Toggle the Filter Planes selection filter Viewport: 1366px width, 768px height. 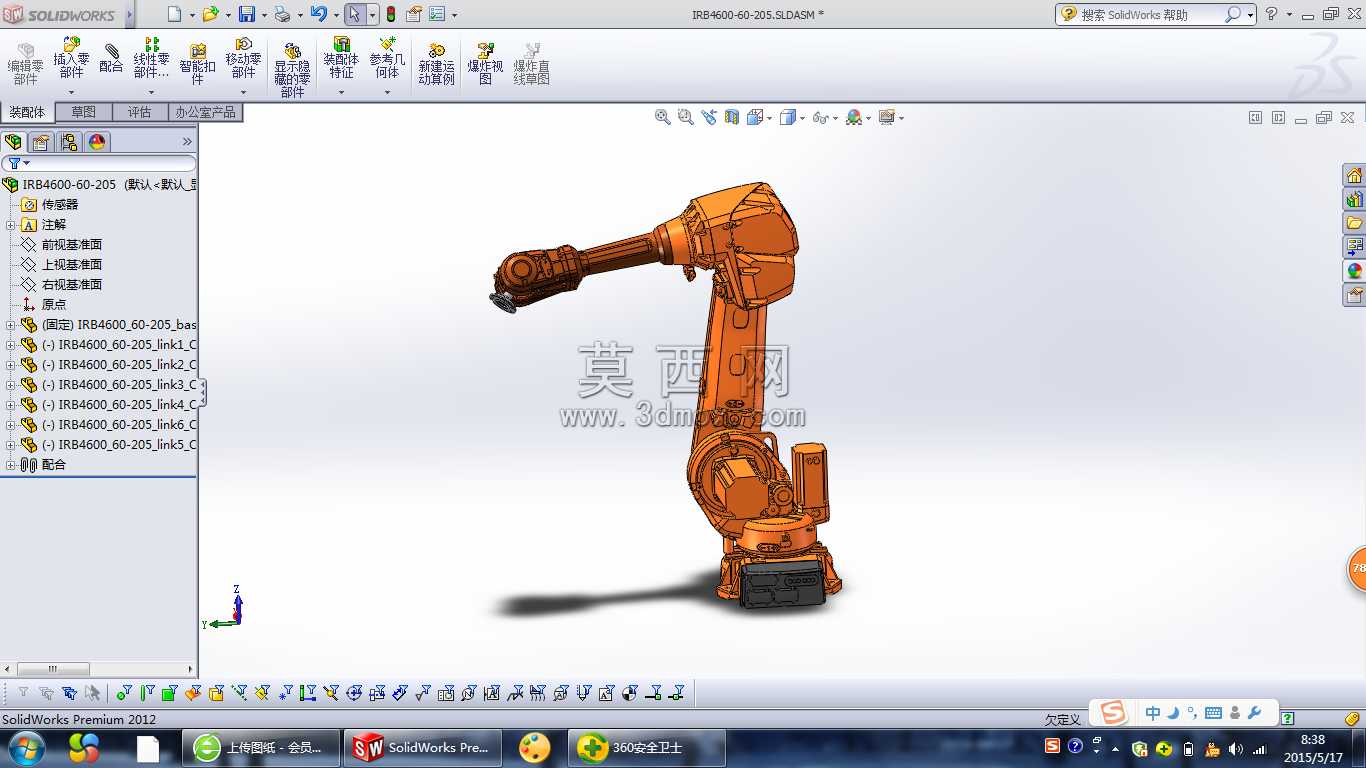coord(262,692)
